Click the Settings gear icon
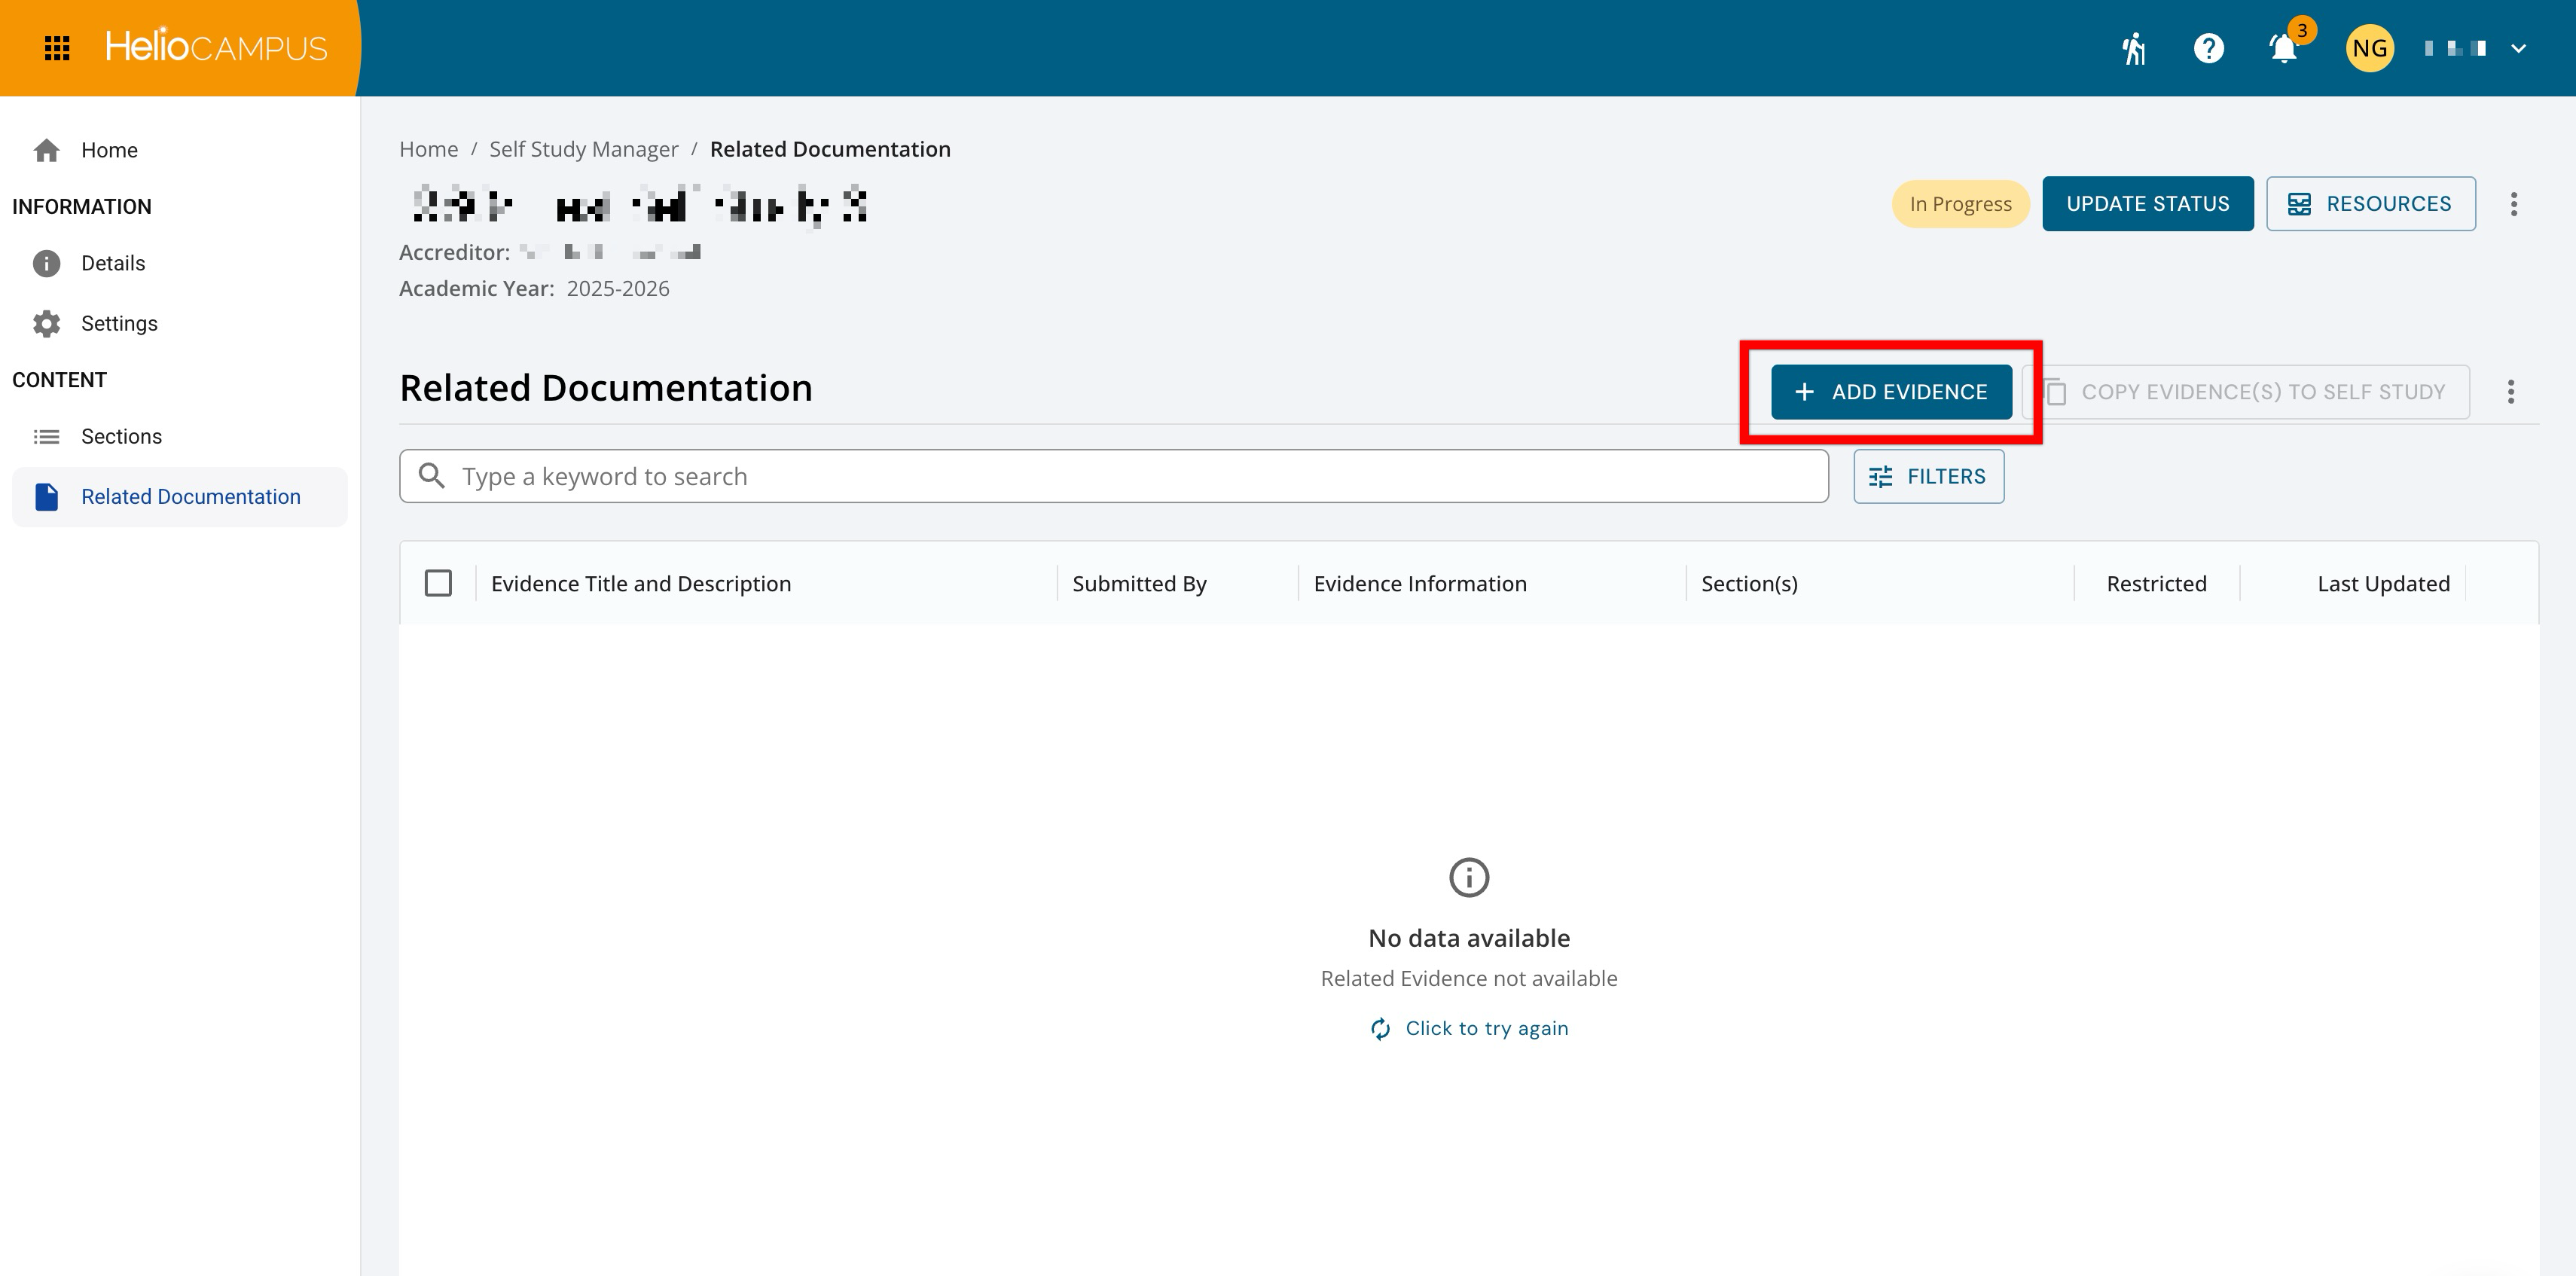The image size is (2576, 1276). pyautogui.click(x=46, y=323)
